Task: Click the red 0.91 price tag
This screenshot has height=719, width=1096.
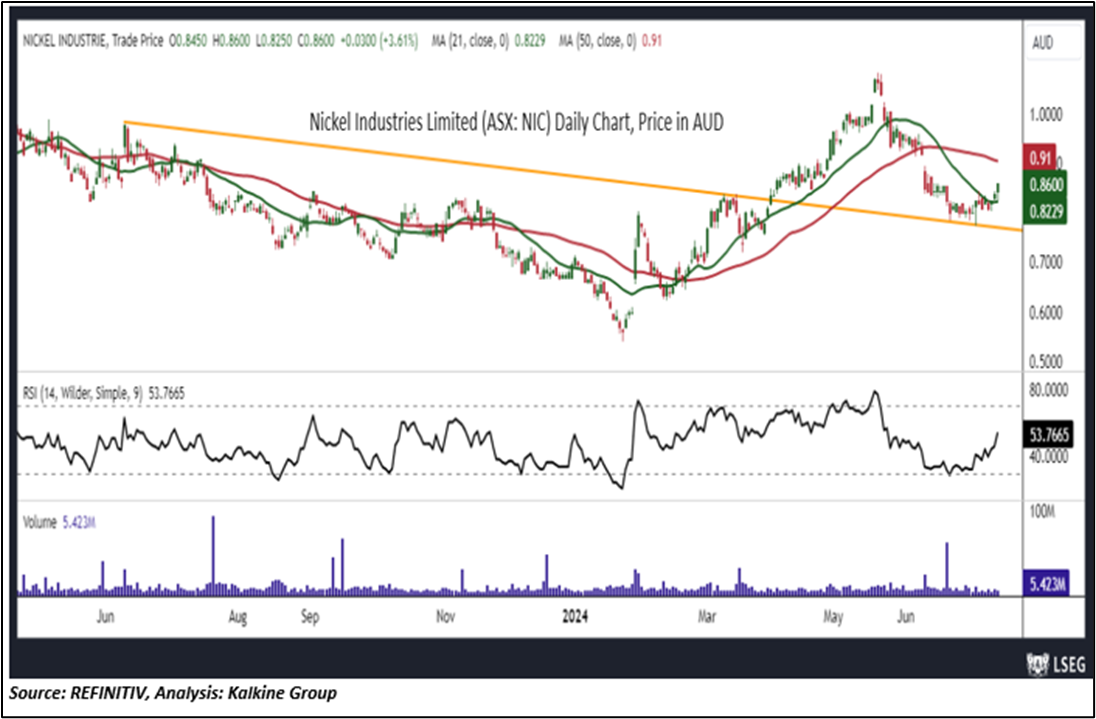Action: coord(1041,157)
